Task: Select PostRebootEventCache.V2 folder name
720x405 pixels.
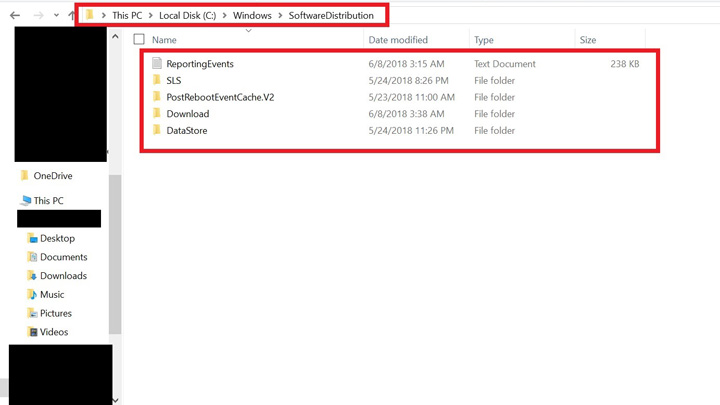Action: coord(220,97)
